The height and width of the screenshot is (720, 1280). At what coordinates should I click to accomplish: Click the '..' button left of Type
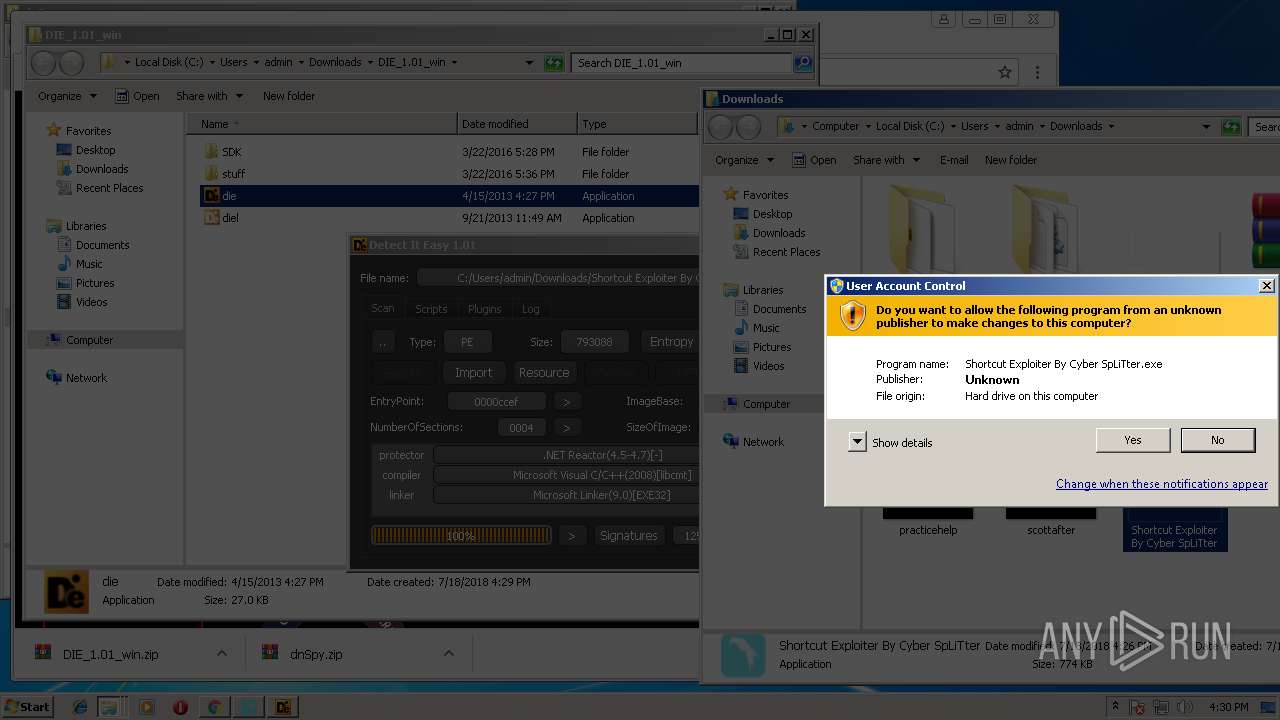pyautogui.click(x=383, y=342)
